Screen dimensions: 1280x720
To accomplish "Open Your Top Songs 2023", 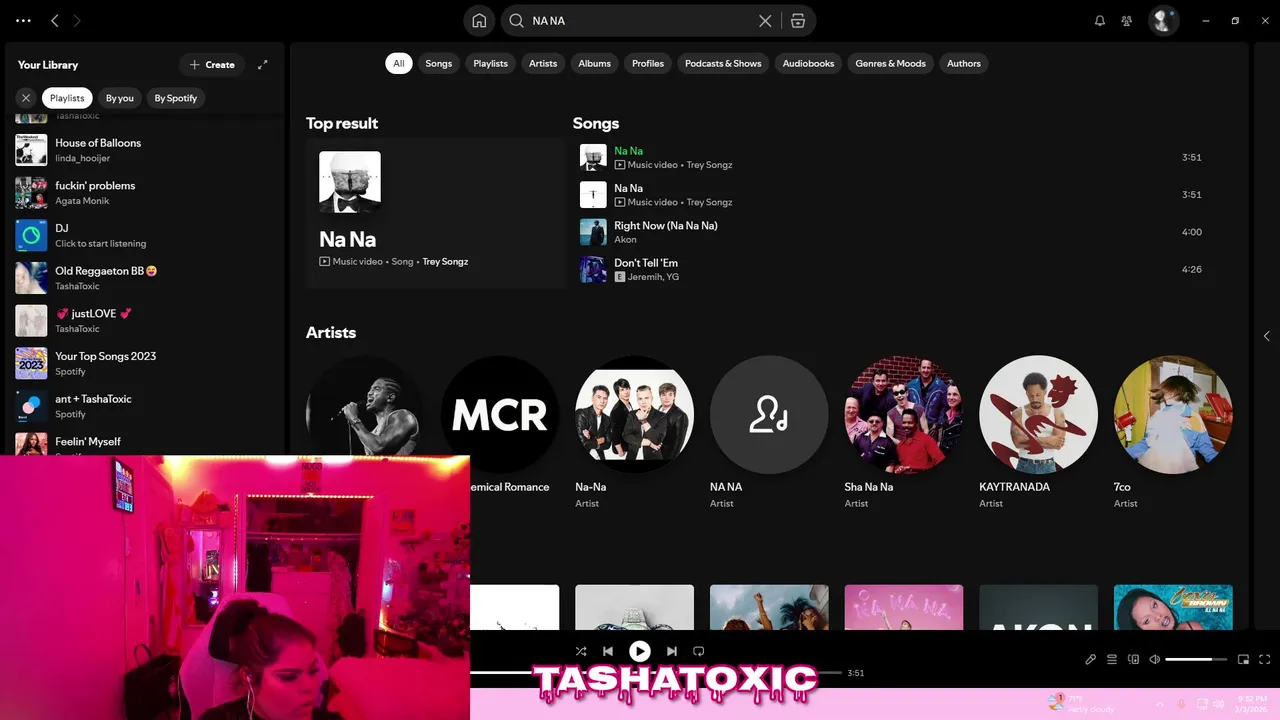I will [145, 363].
